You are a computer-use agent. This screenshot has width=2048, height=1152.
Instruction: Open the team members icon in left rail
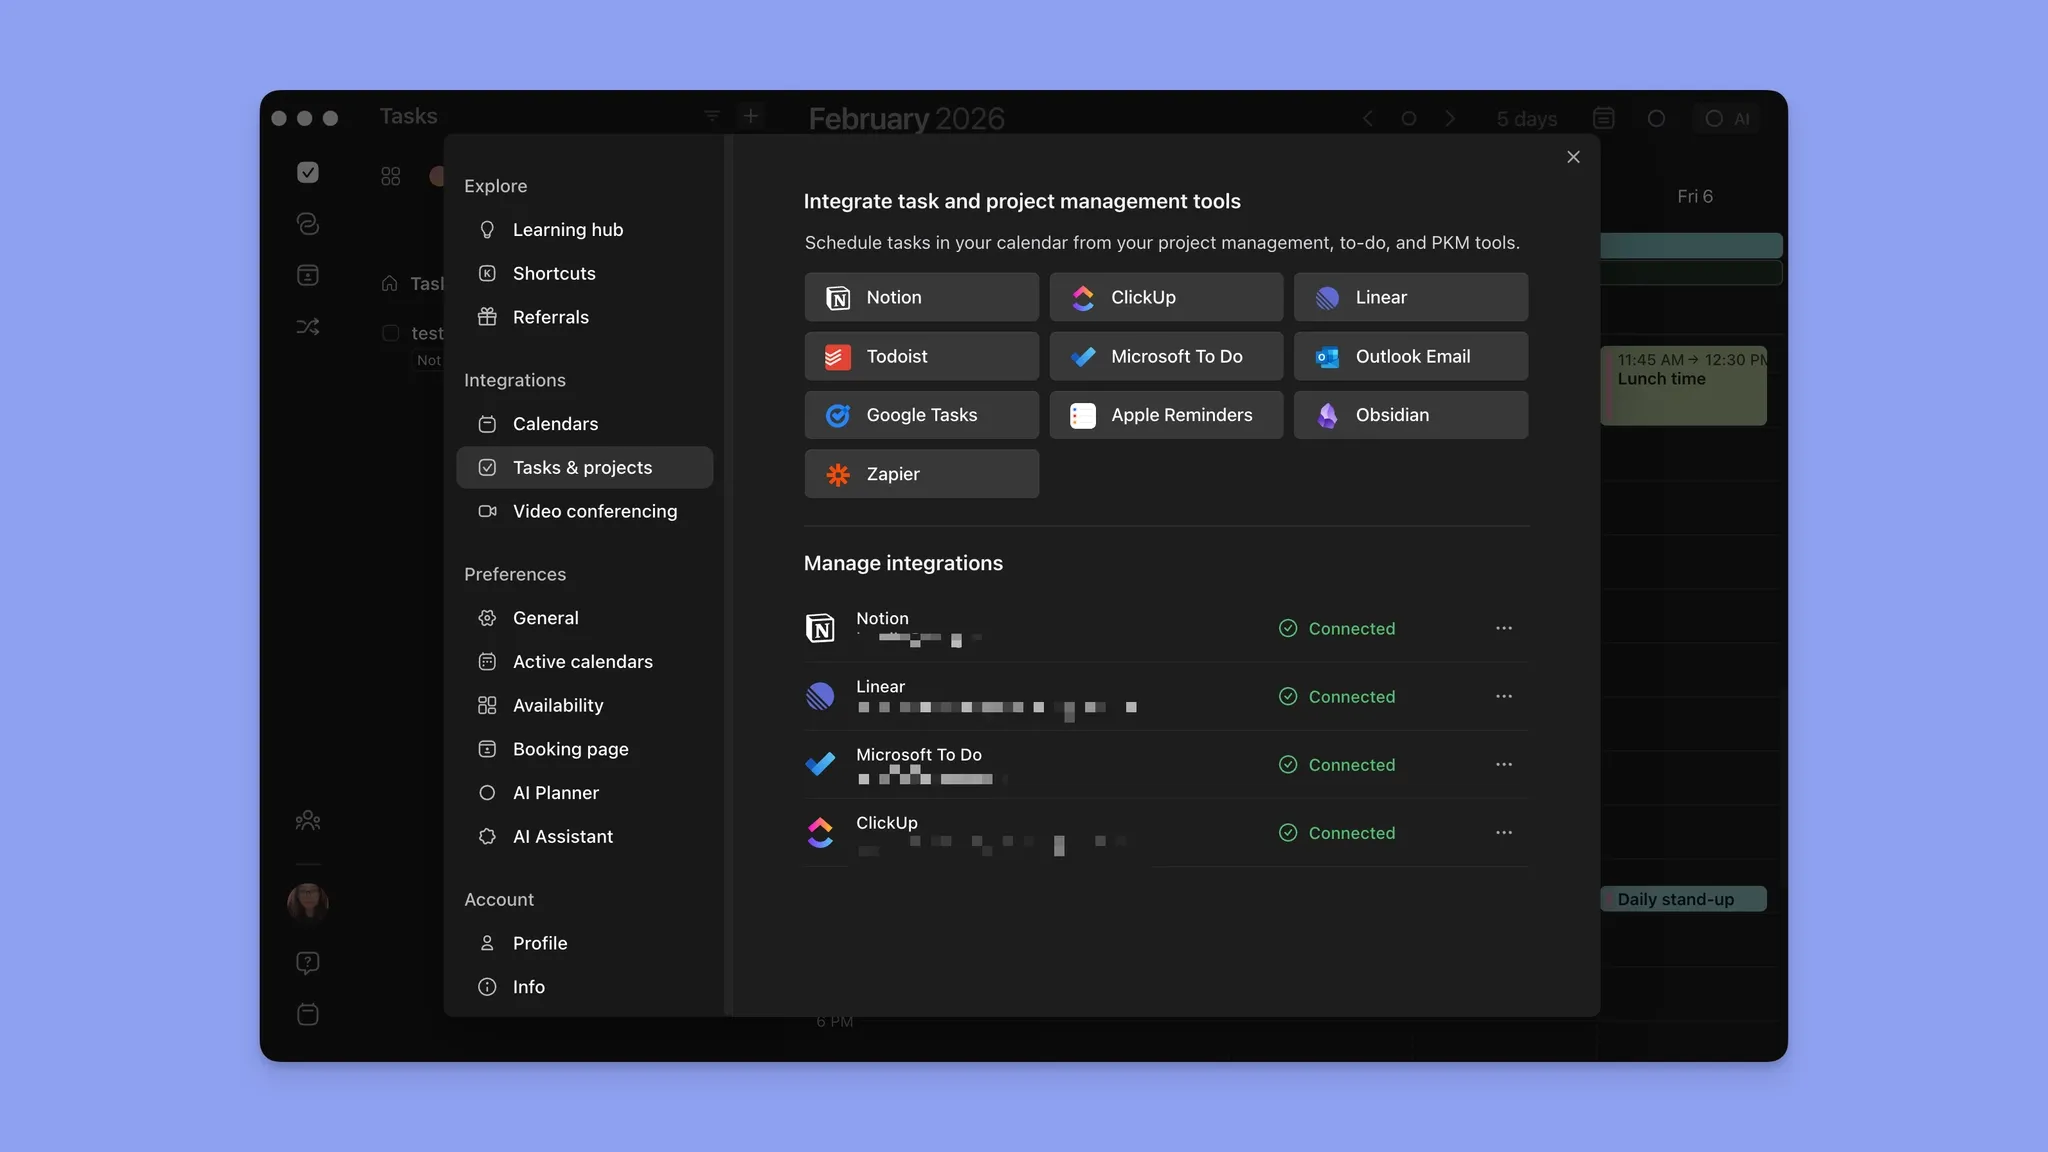point(308,821)
